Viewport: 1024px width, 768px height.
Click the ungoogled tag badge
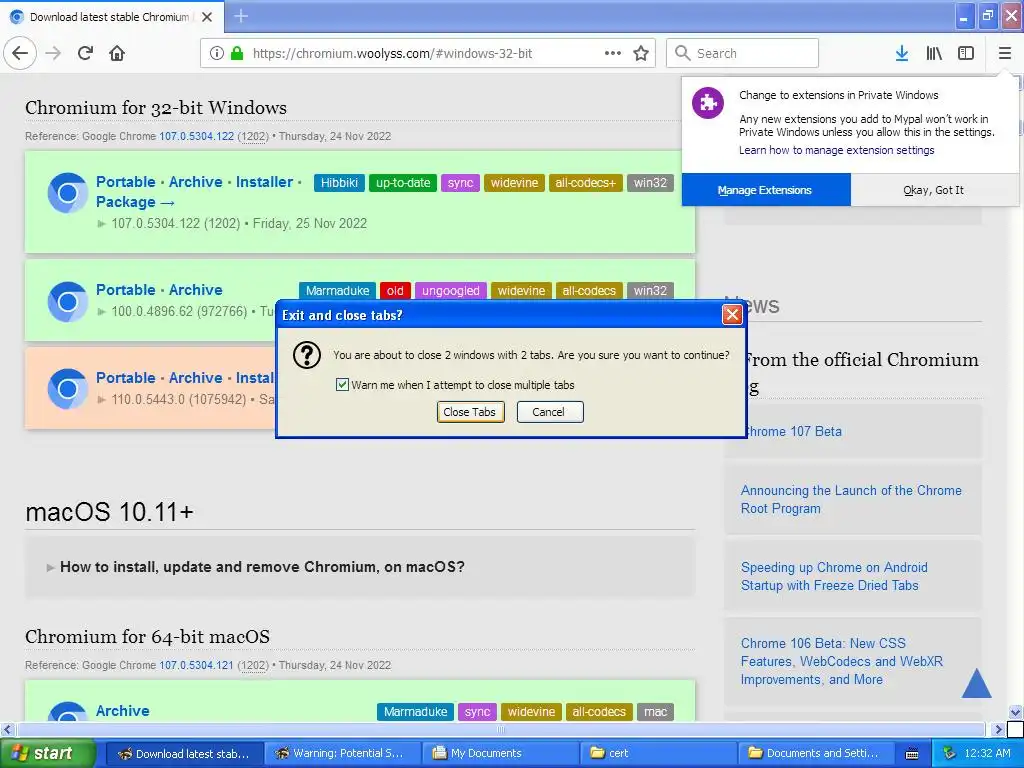(451, 291)
